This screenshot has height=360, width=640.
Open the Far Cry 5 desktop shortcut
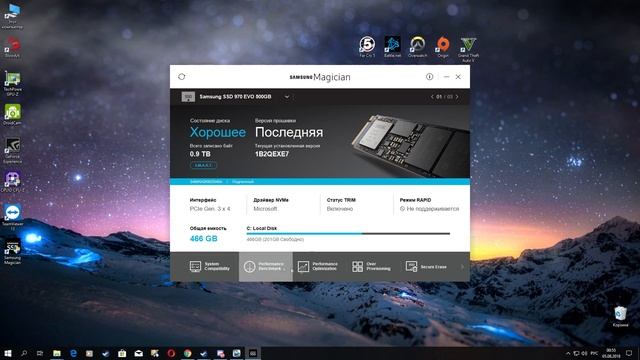point(367,47)
